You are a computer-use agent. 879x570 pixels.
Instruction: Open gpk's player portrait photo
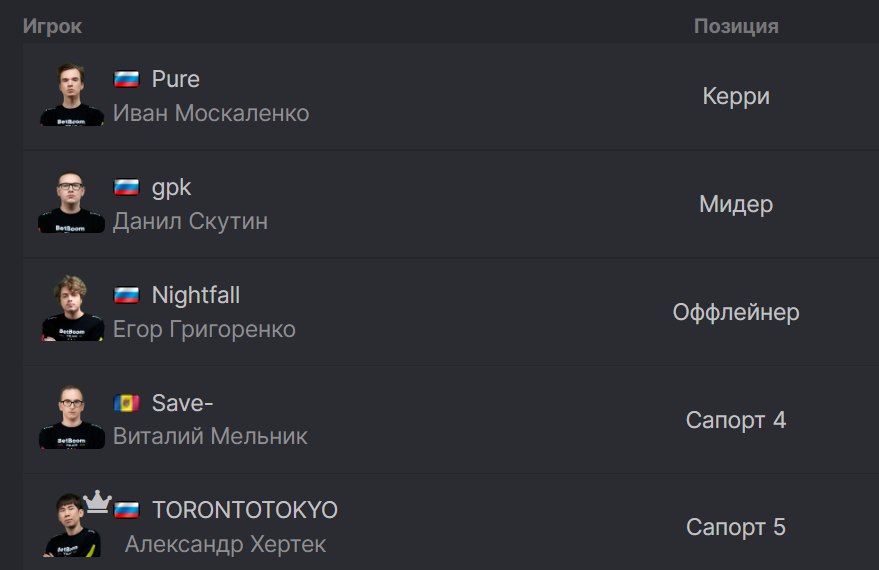71,202
